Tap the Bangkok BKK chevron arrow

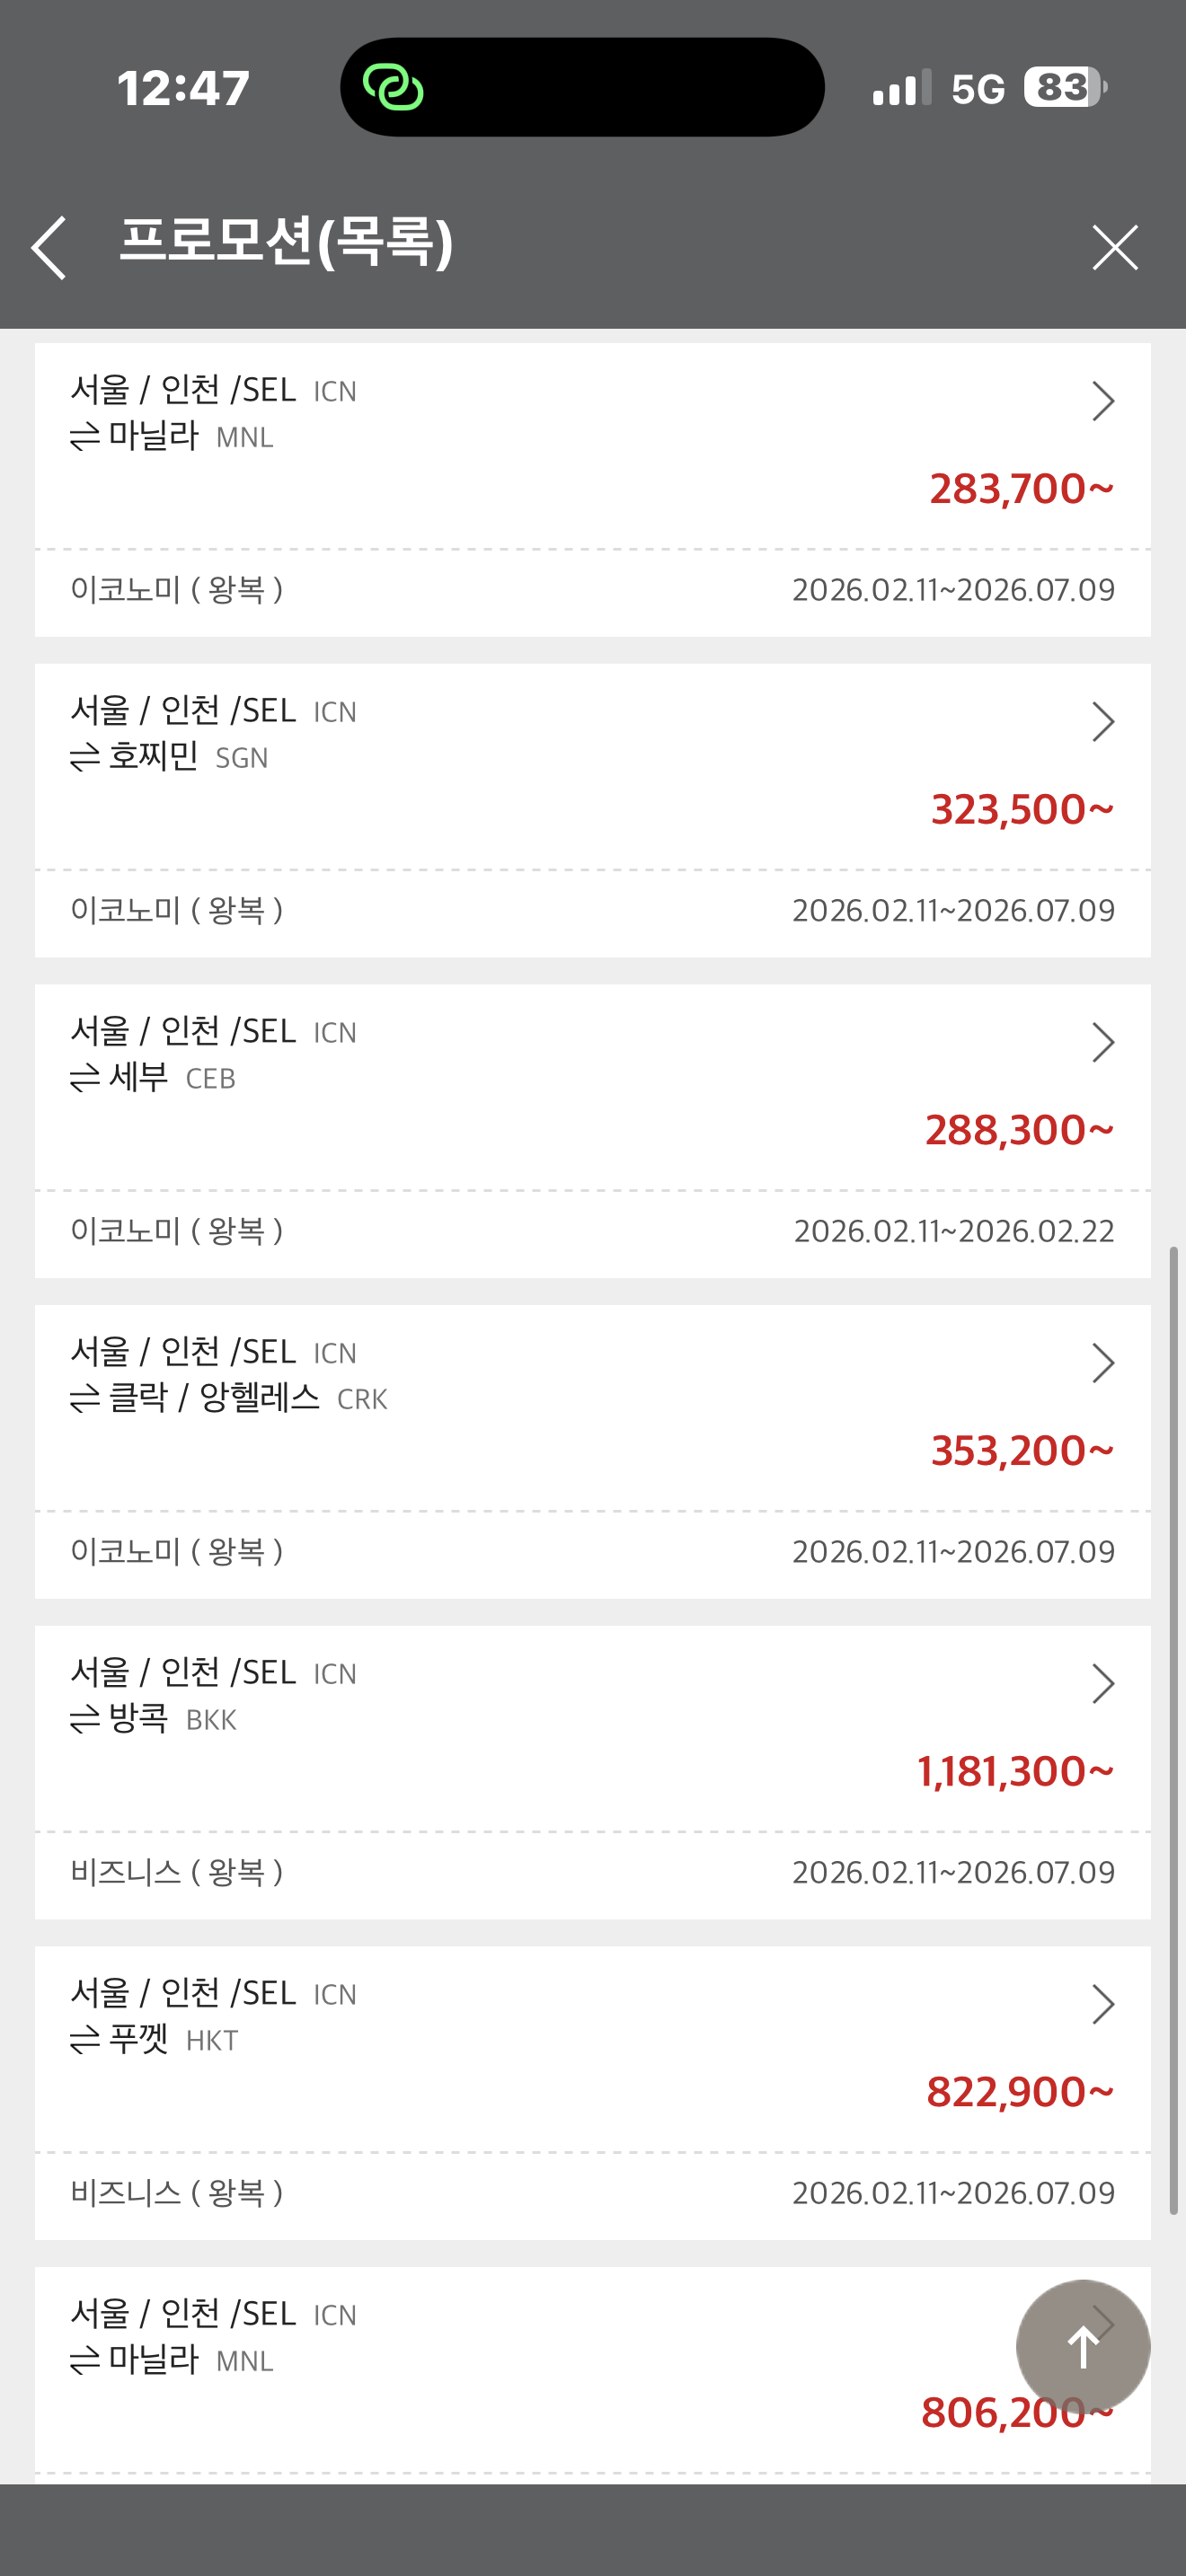pos(1102,1684)
